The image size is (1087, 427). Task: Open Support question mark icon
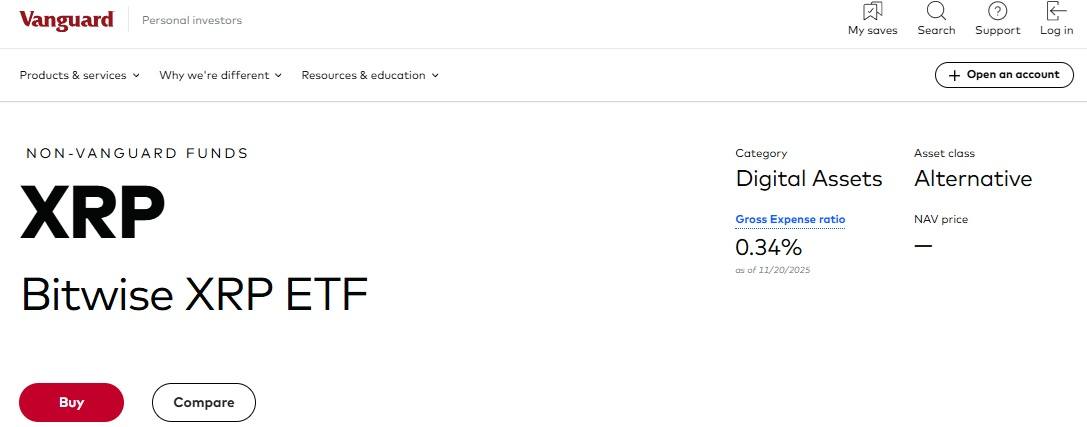997,12
